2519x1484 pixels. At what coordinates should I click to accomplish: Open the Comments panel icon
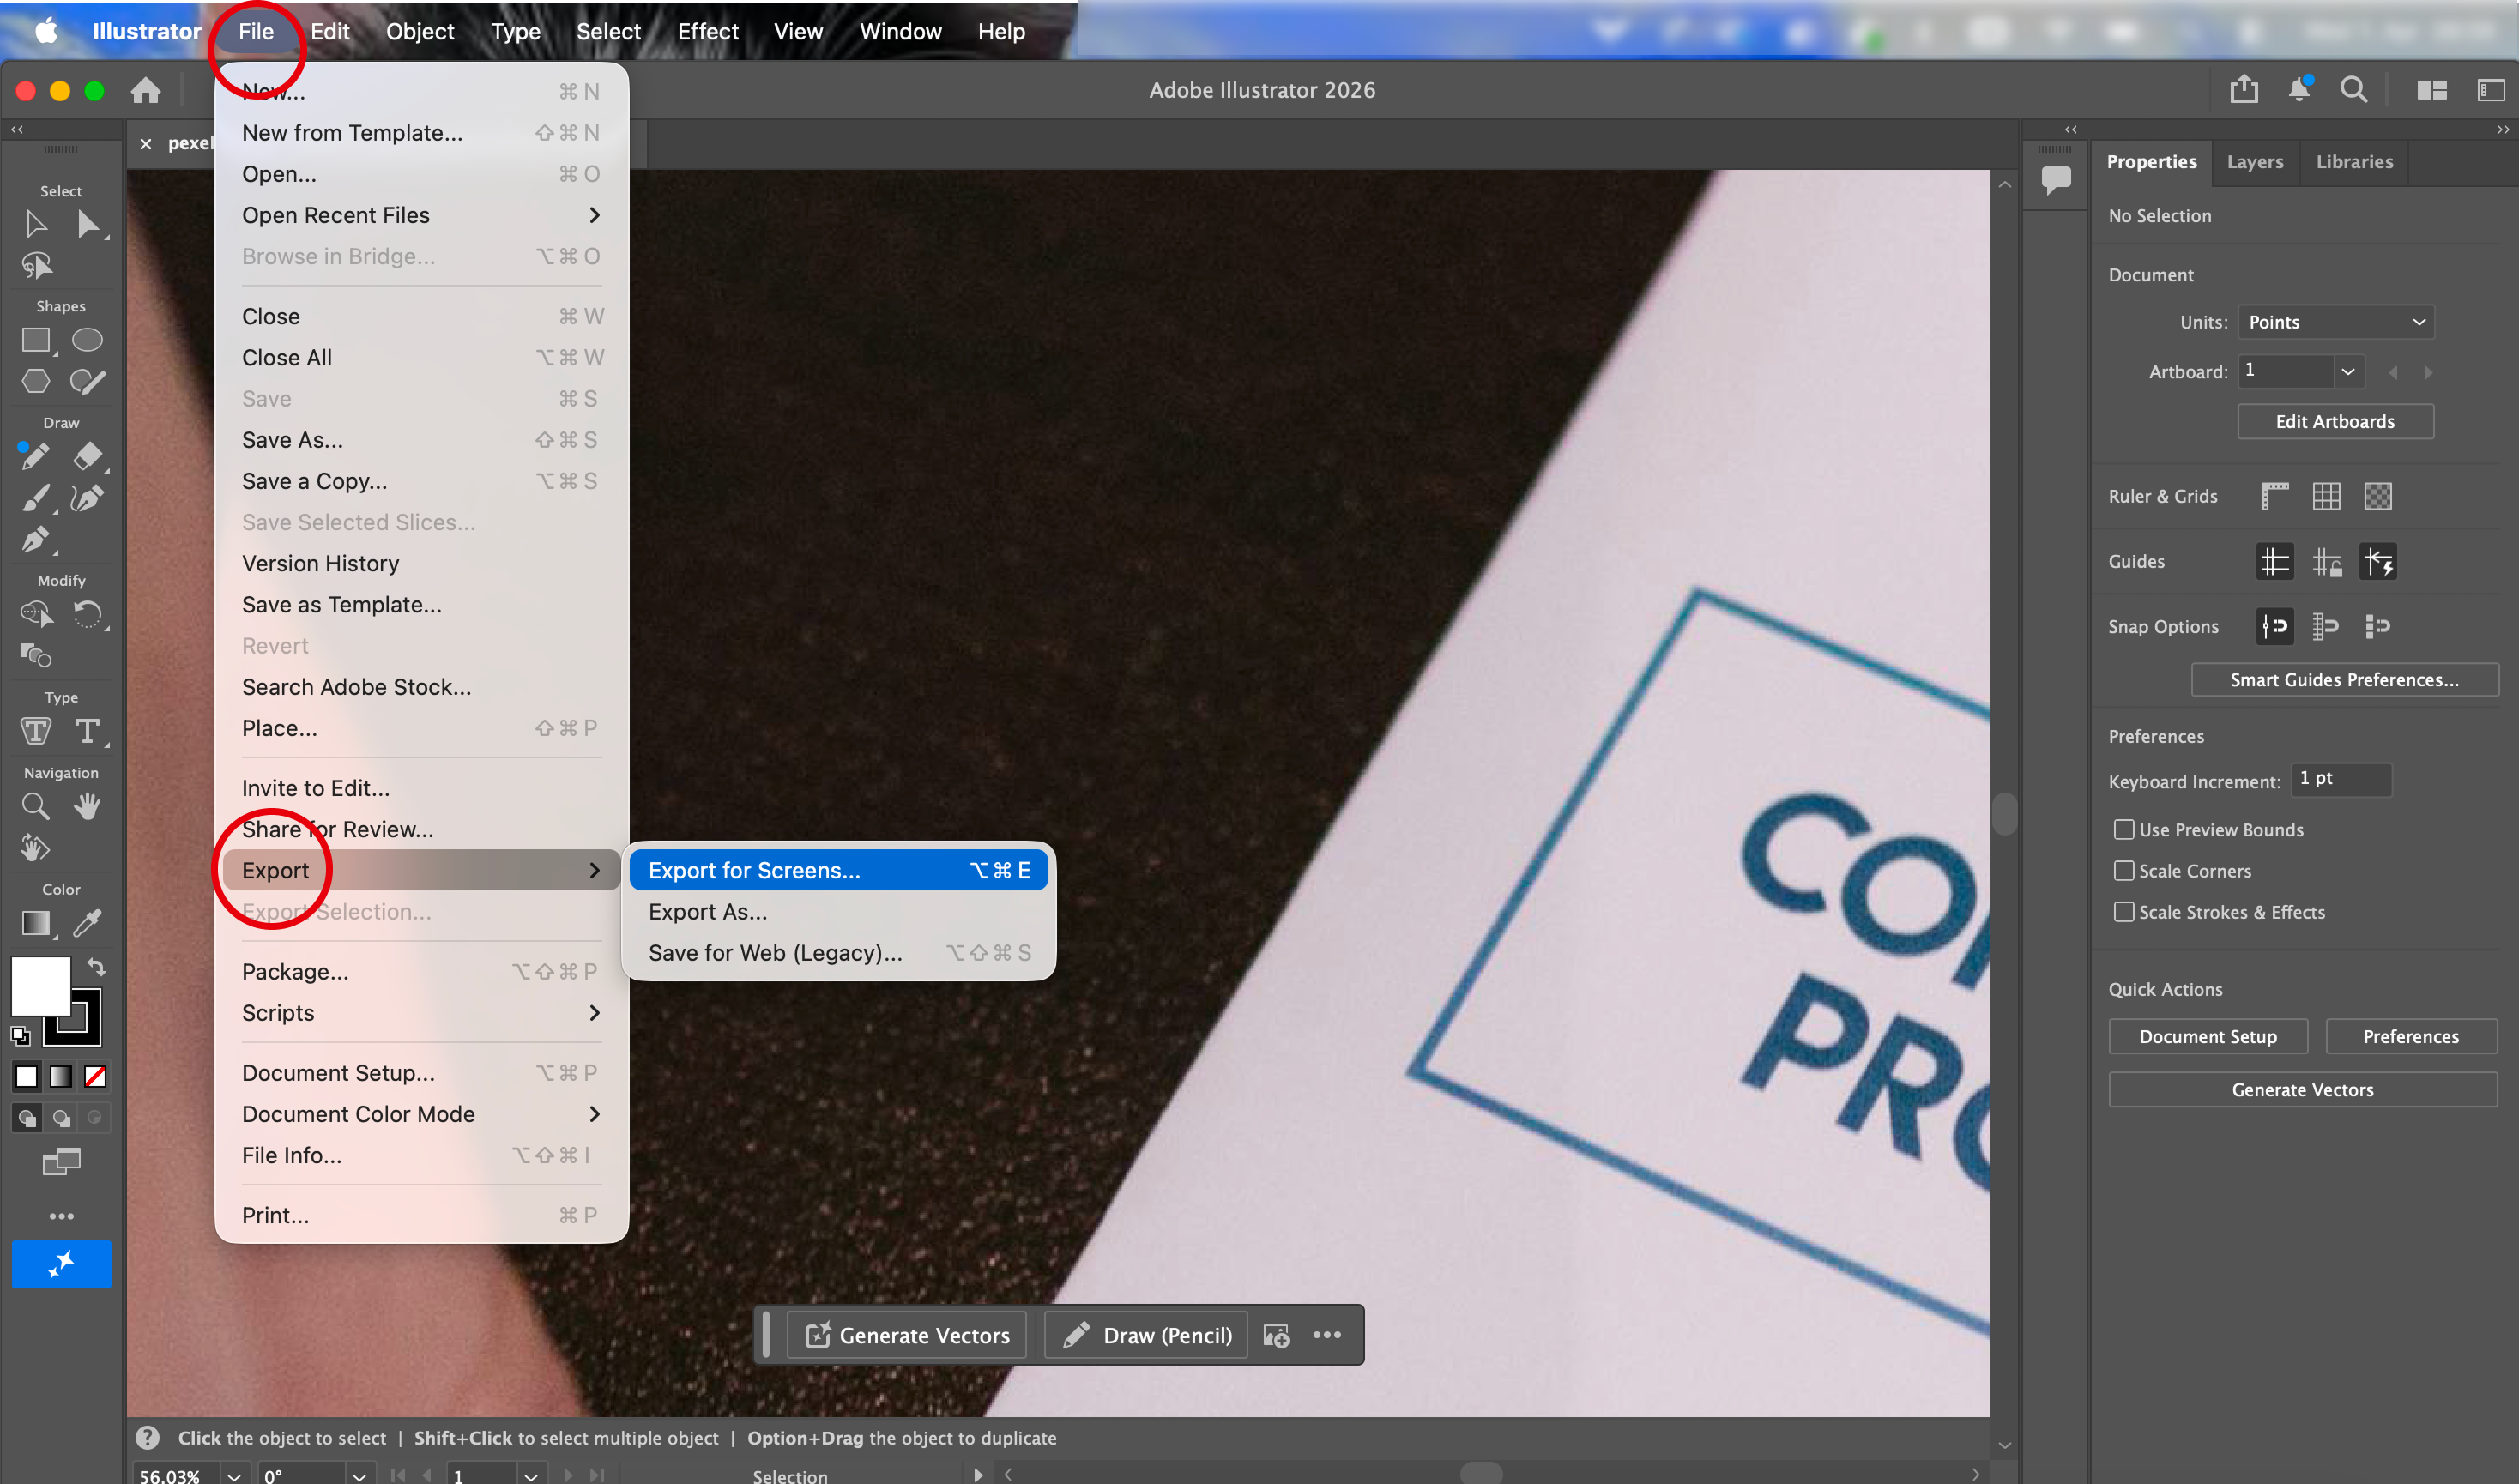[x=2056, y=180]
